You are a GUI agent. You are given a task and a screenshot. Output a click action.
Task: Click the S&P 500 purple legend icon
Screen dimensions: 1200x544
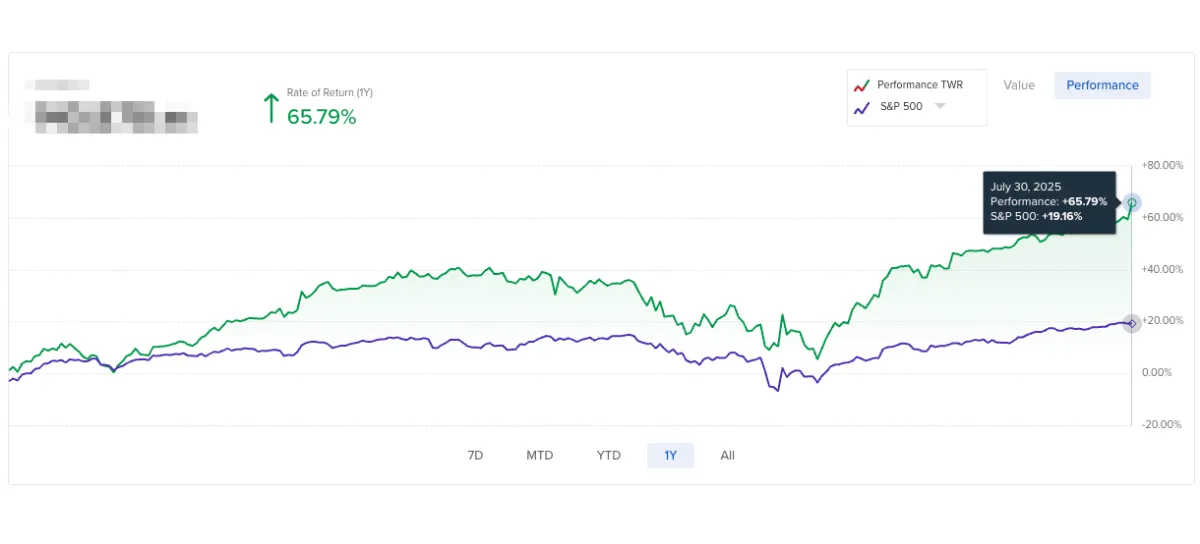863,107
